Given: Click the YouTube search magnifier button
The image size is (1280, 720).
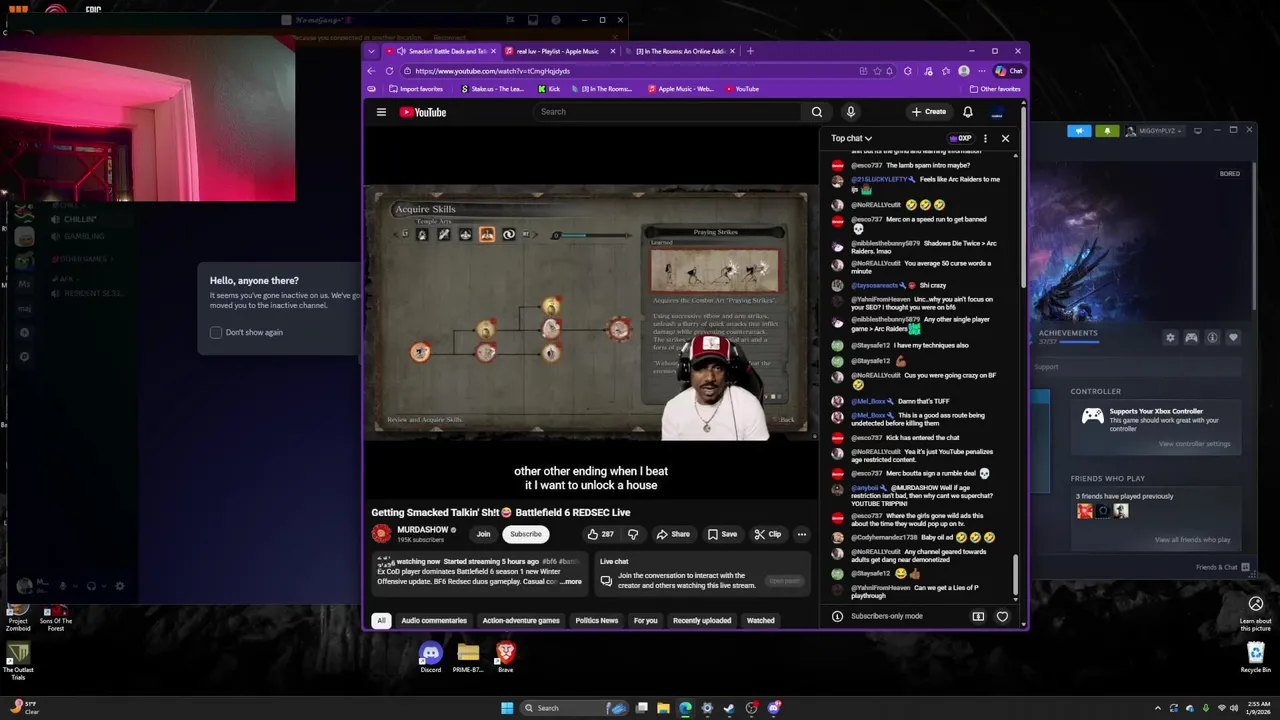Looking at the screenshot, I should pos(817,112).
